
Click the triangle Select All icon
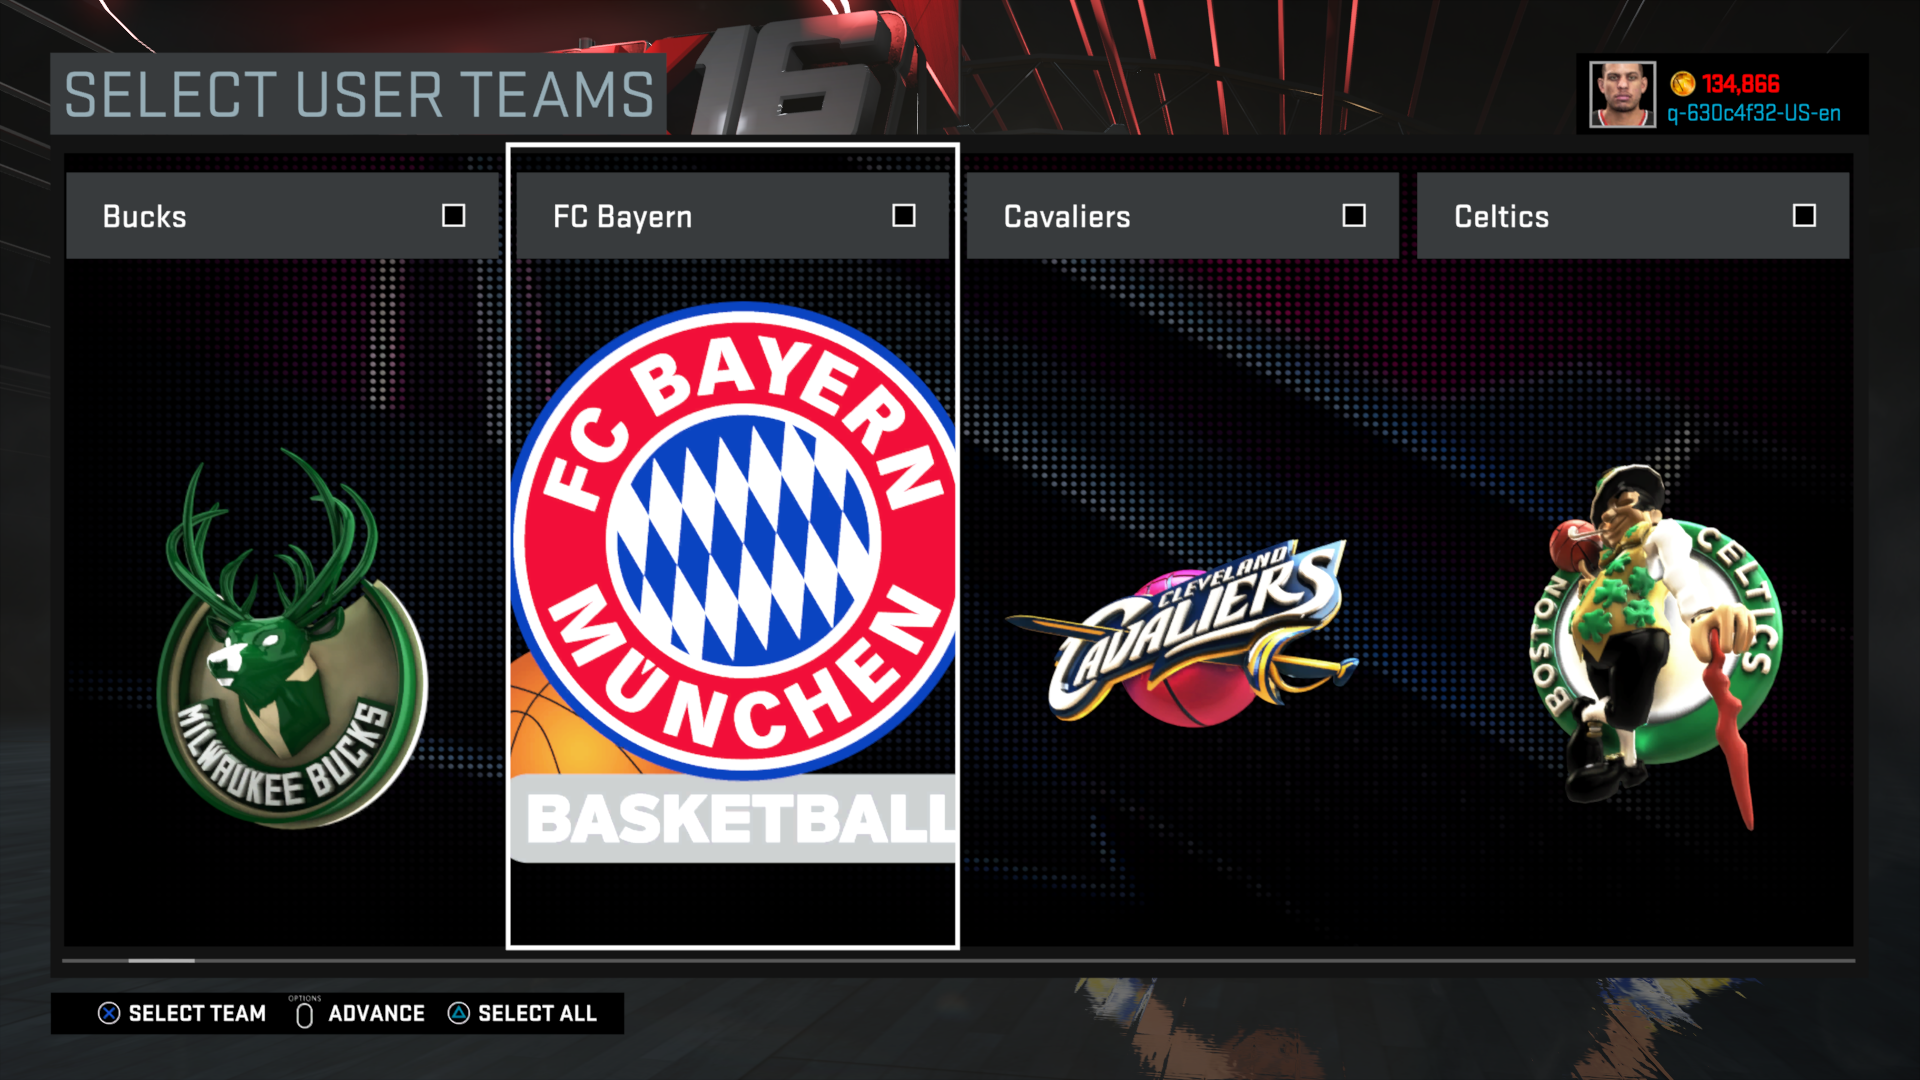click(x=458, y=1013)
